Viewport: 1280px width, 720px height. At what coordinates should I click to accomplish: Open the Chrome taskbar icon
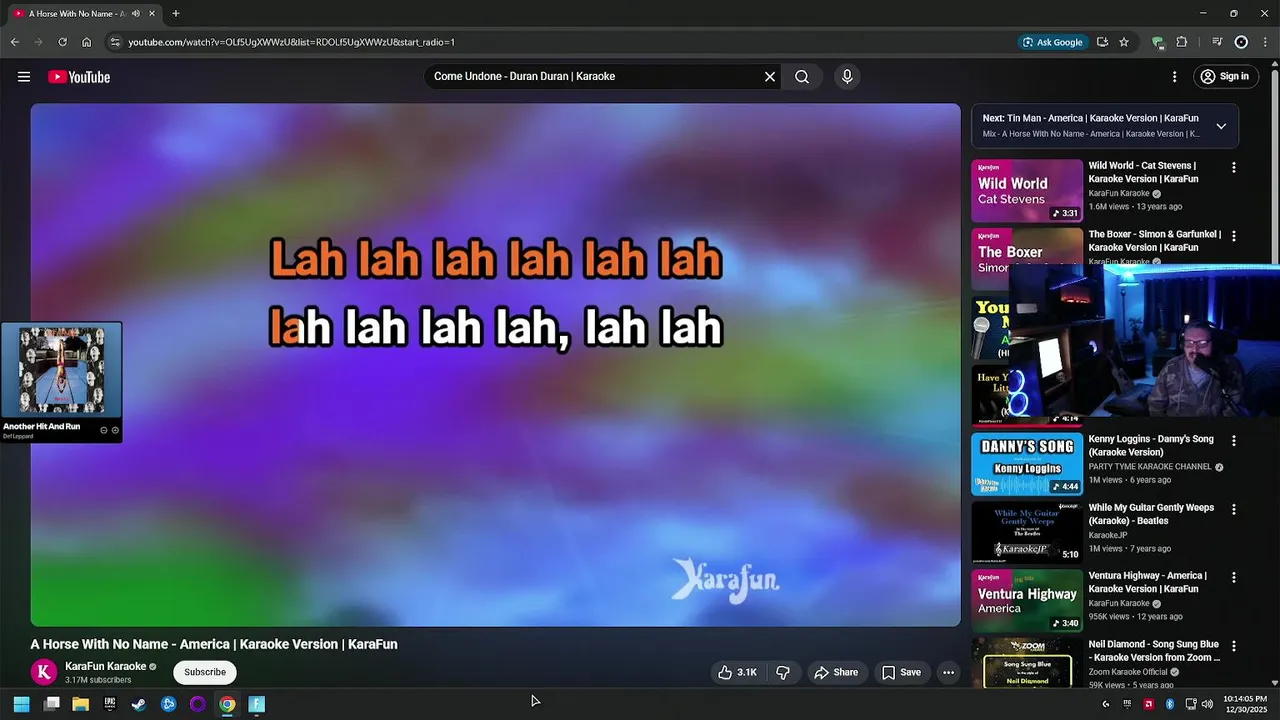(227, 704)
